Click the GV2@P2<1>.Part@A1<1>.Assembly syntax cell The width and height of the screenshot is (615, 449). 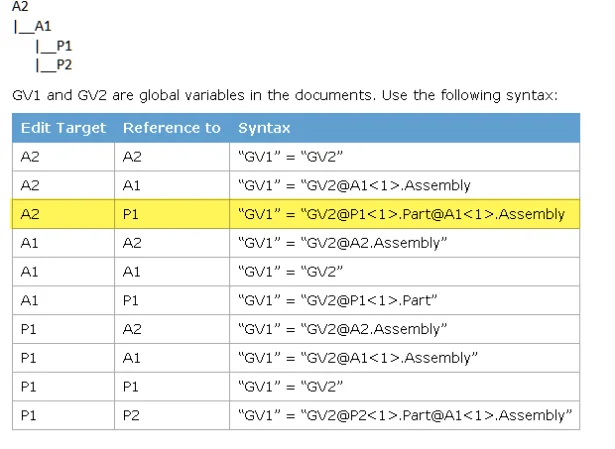(x=404, y=415)
